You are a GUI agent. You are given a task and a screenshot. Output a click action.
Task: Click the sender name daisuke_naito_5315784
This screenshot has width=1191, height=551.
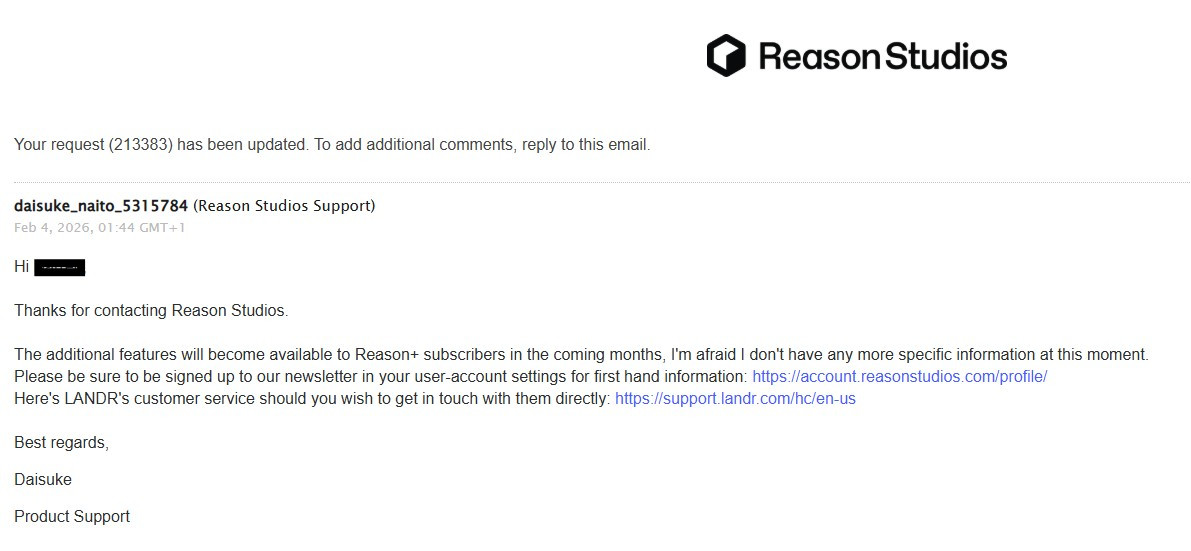[x=101, y=206]
